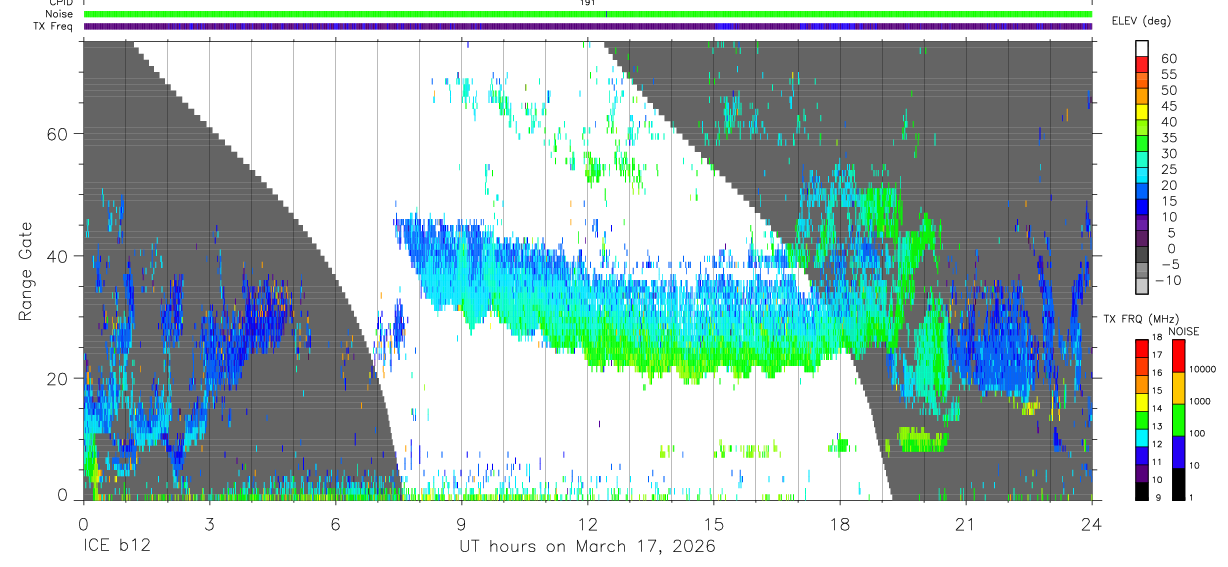Pick the light gray bottom segment of ELEV scale
This screenshot has height=567, width=1228.
(1143, 288)
